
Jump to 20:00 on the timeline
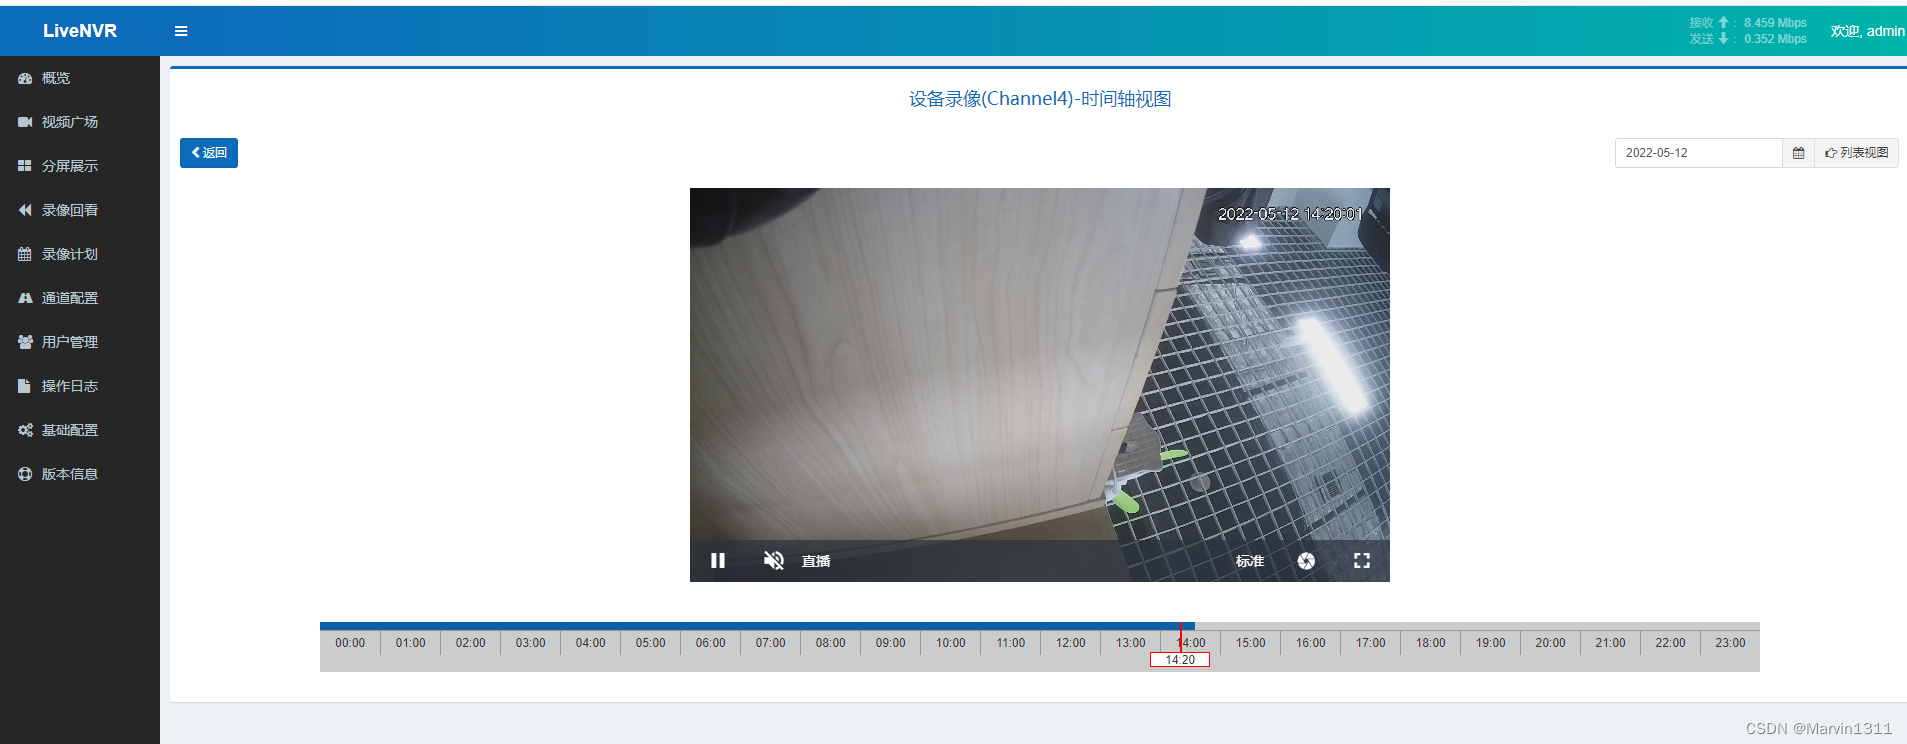1550,643
